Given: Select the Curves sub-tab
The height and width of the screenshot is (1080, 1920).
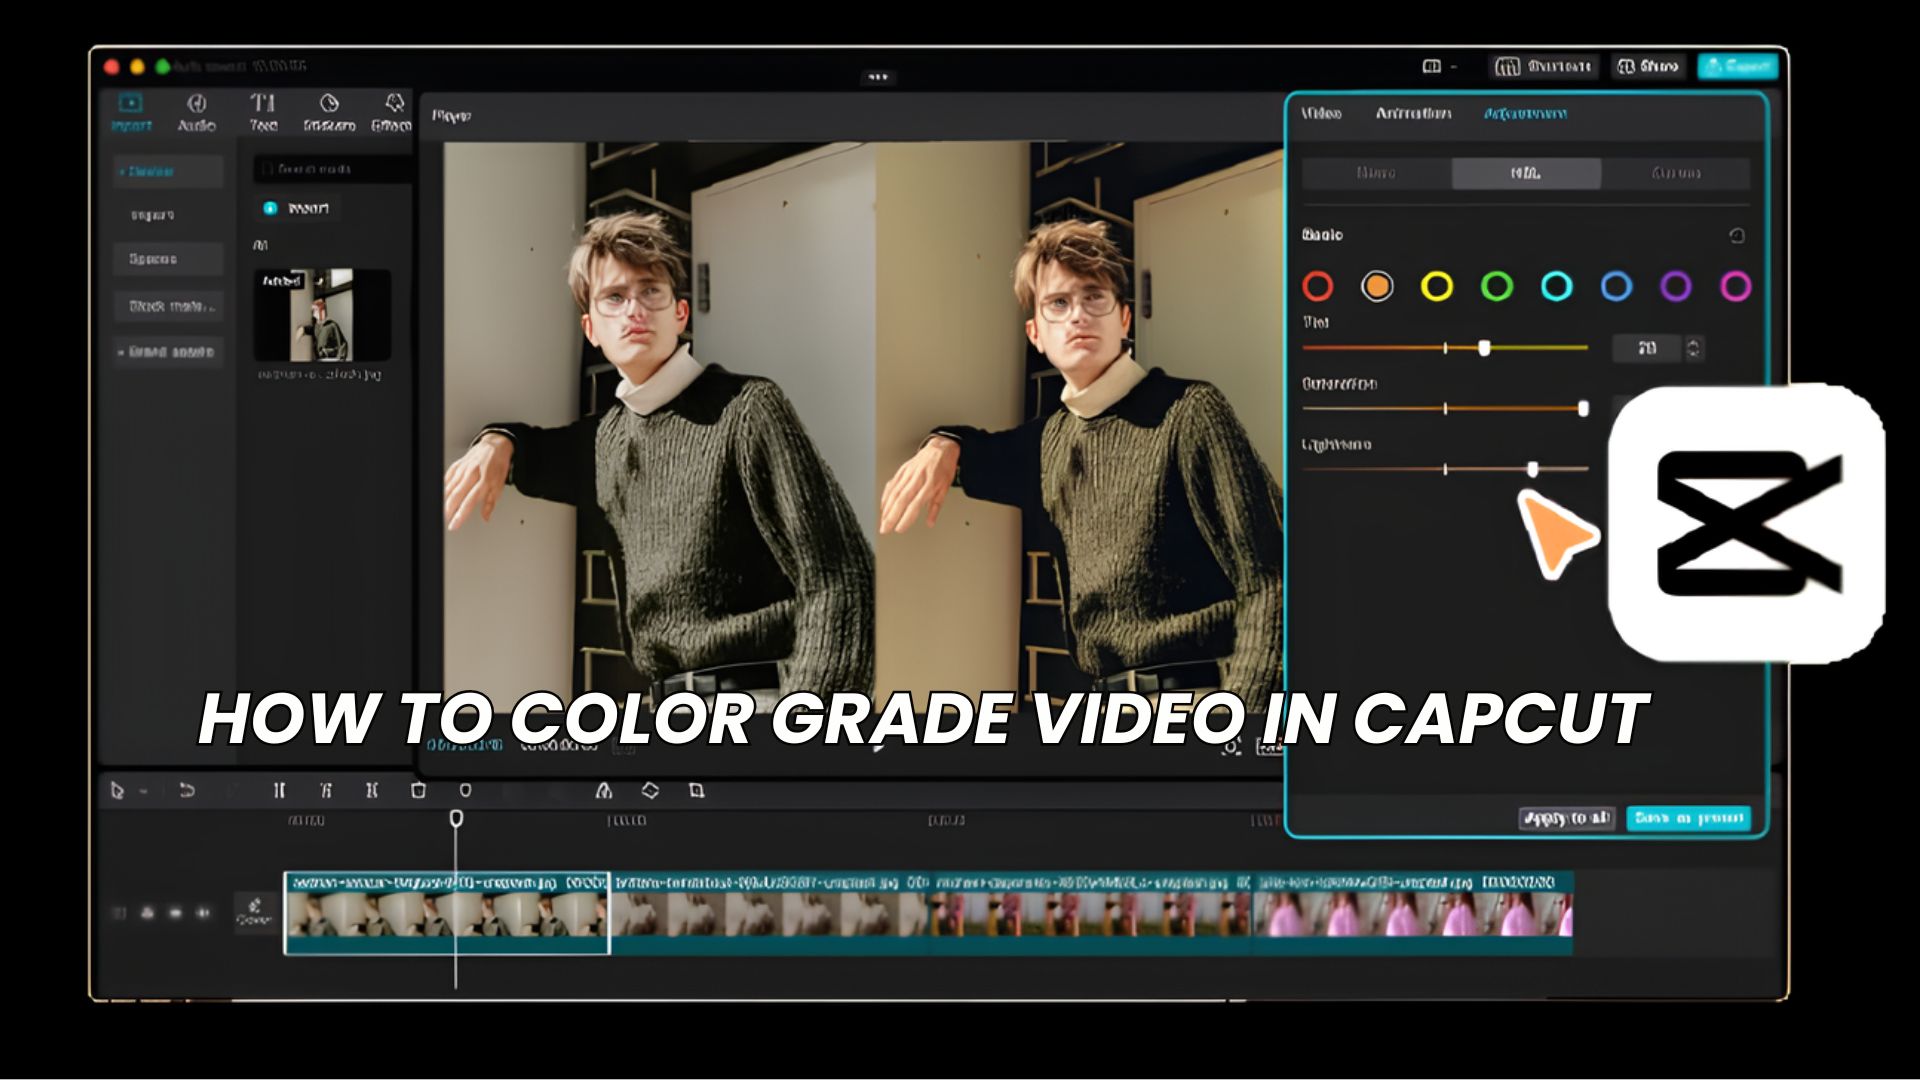Looking at the screenshot, I should pos(1676,173).
